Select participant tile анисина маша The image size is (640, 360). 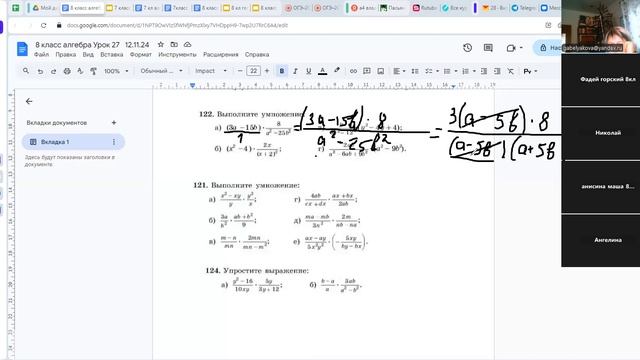point(601,187)
